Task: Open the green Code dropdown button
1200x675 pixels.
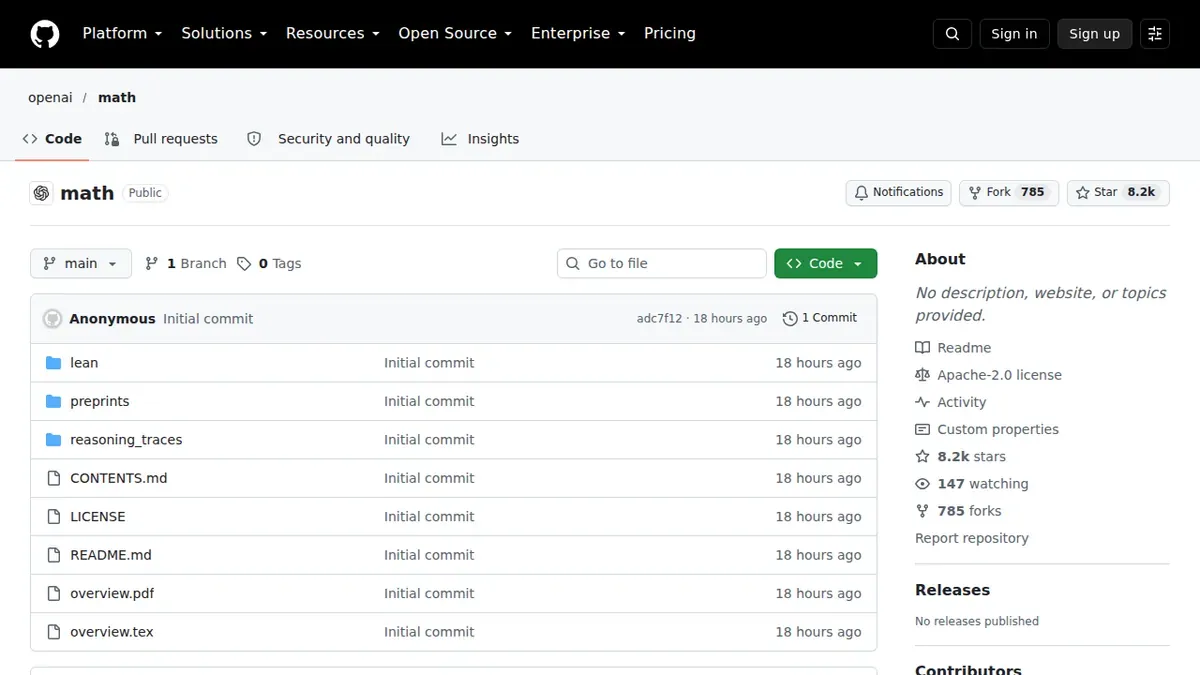Action: pos(826,264)
